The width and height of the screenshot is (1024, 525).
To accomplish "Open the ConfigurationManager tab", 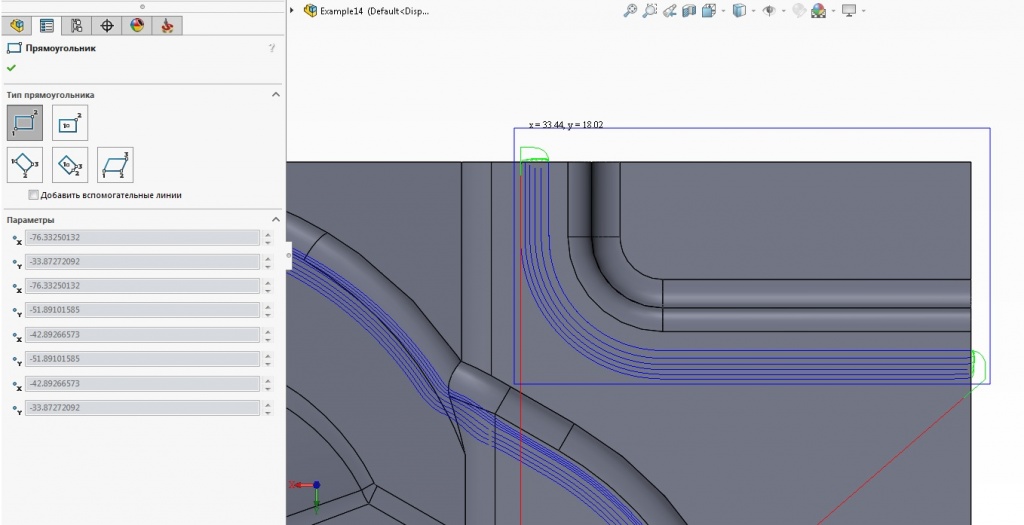I will click(x=76, y=25).
